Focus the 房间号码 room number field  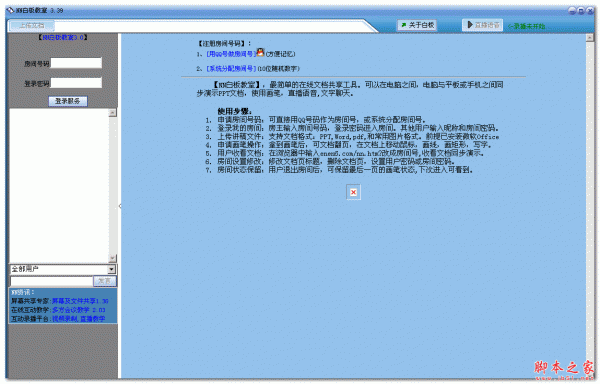pyautogui.click(x=76, y=63)
